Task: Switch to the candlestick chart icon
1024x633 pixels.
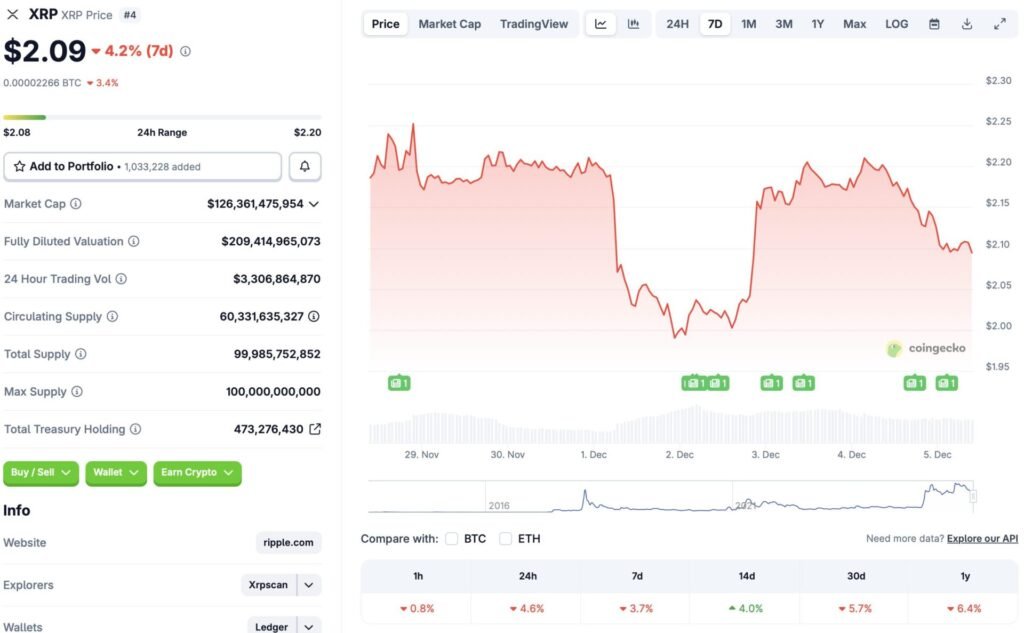Action: point(633,23)
